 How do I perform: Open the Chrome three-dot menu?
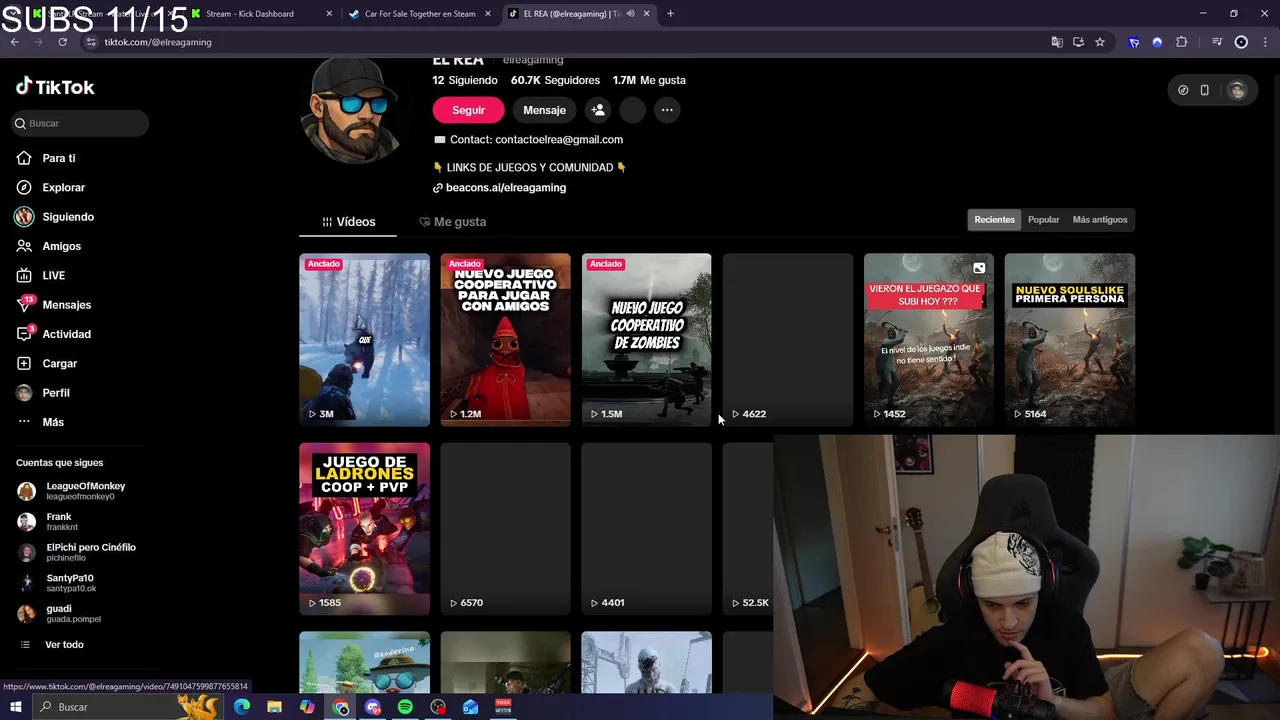pyautogui.click(x=1265, y=42)
